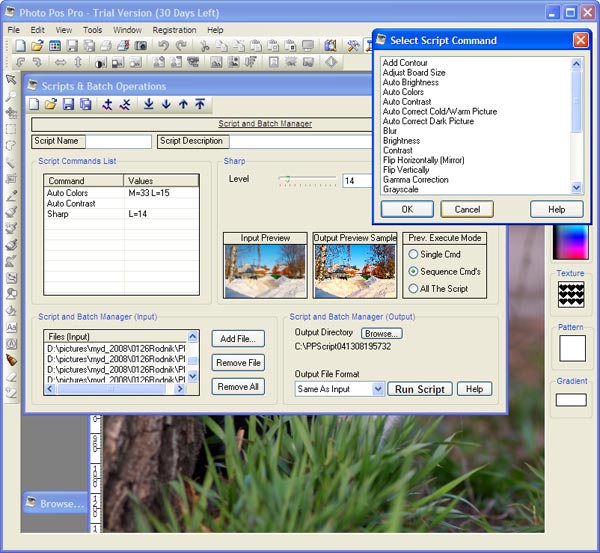Select the Single Cmd radio button
The height and width of the screenshot is (553, 600).
pyautogui.click(x=413, y=254)
